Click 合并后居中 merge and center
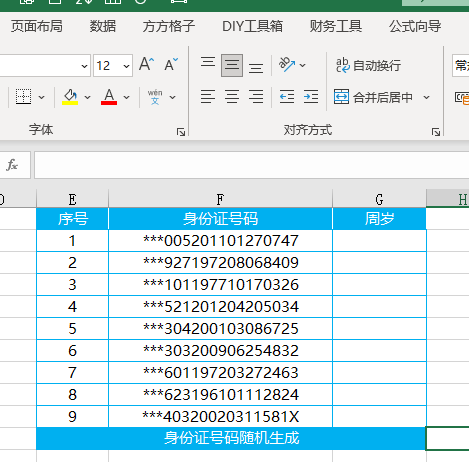This screenshot has width=469, height=462. (373, 97)
